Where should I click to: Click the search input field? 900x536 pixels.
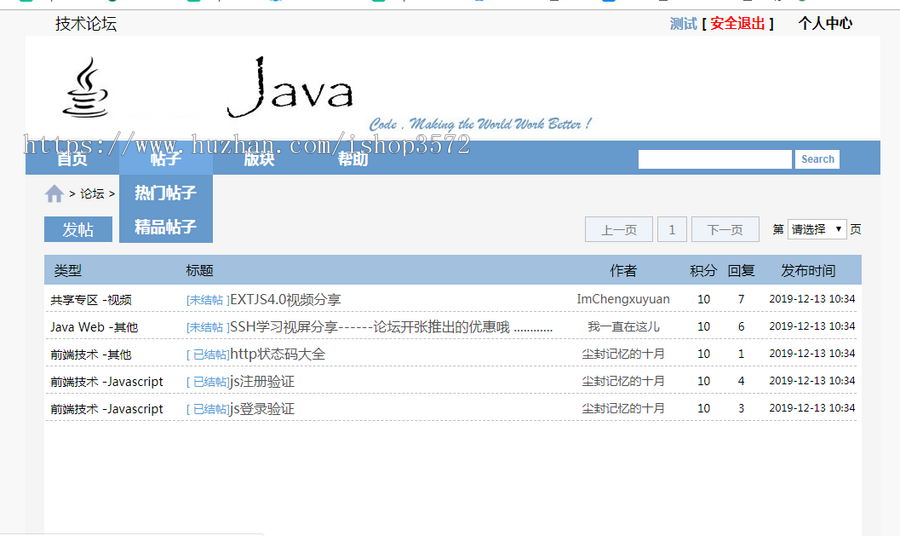click(715, 159)
